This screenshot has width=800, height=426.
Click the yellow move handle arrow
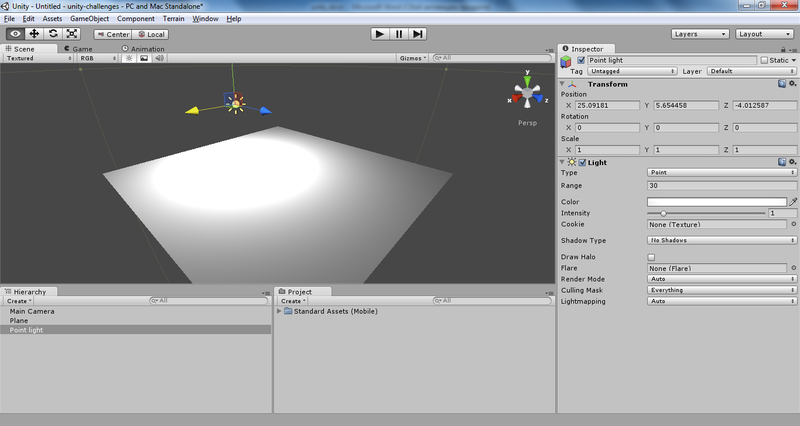point(192,110)
